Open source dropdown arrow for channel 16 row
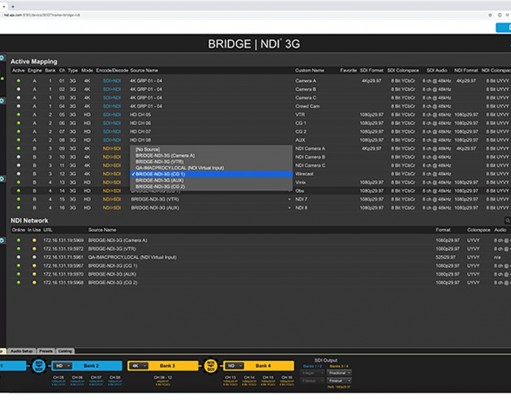The width and height of the screenshot is (511, 400). pos(289,208)
